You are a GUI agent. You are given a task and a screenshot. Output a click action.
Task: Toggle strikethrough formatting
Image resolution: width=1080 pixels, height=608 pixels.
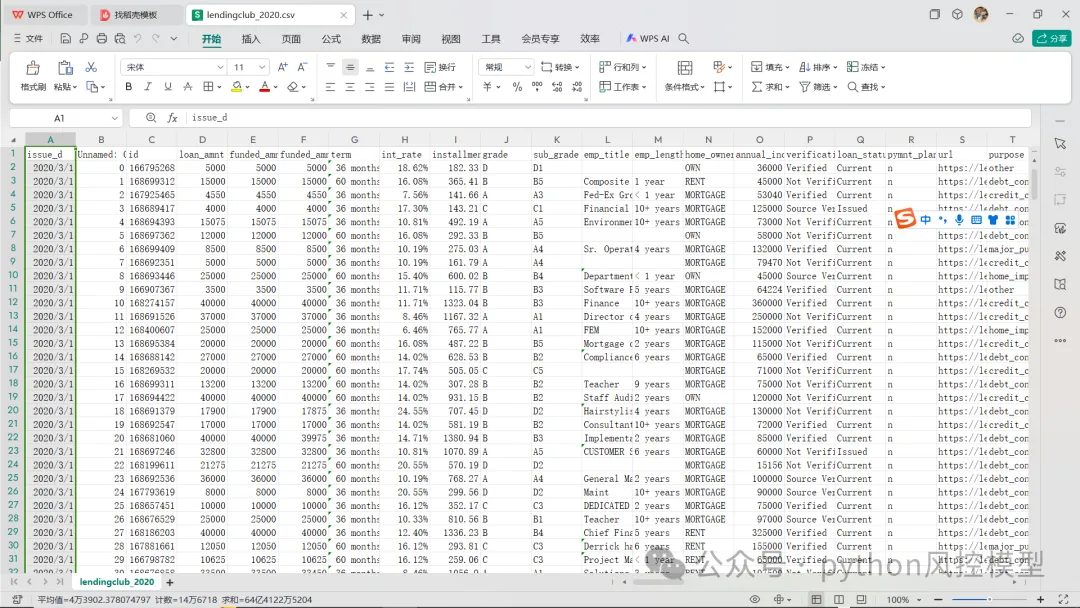tap(187, 87)
